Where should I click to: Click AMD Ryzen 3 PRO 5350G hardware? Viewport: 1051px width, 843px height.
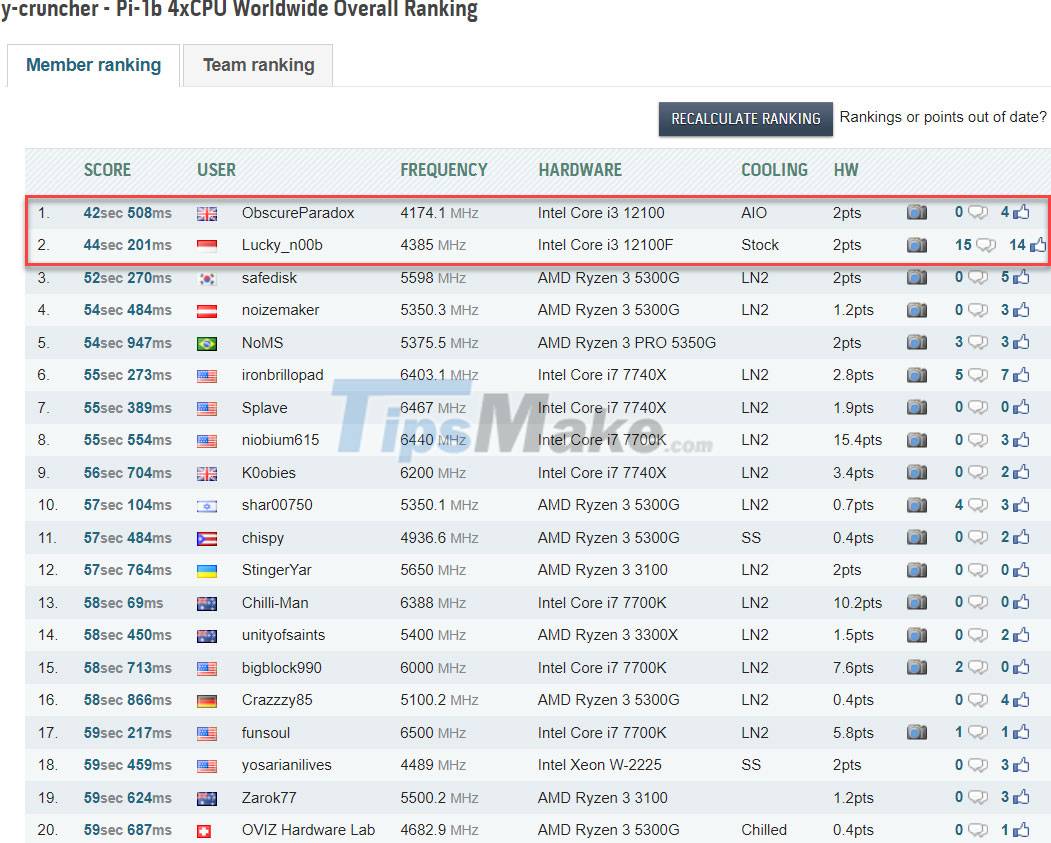pyautogui.click(x=627, y=343)
